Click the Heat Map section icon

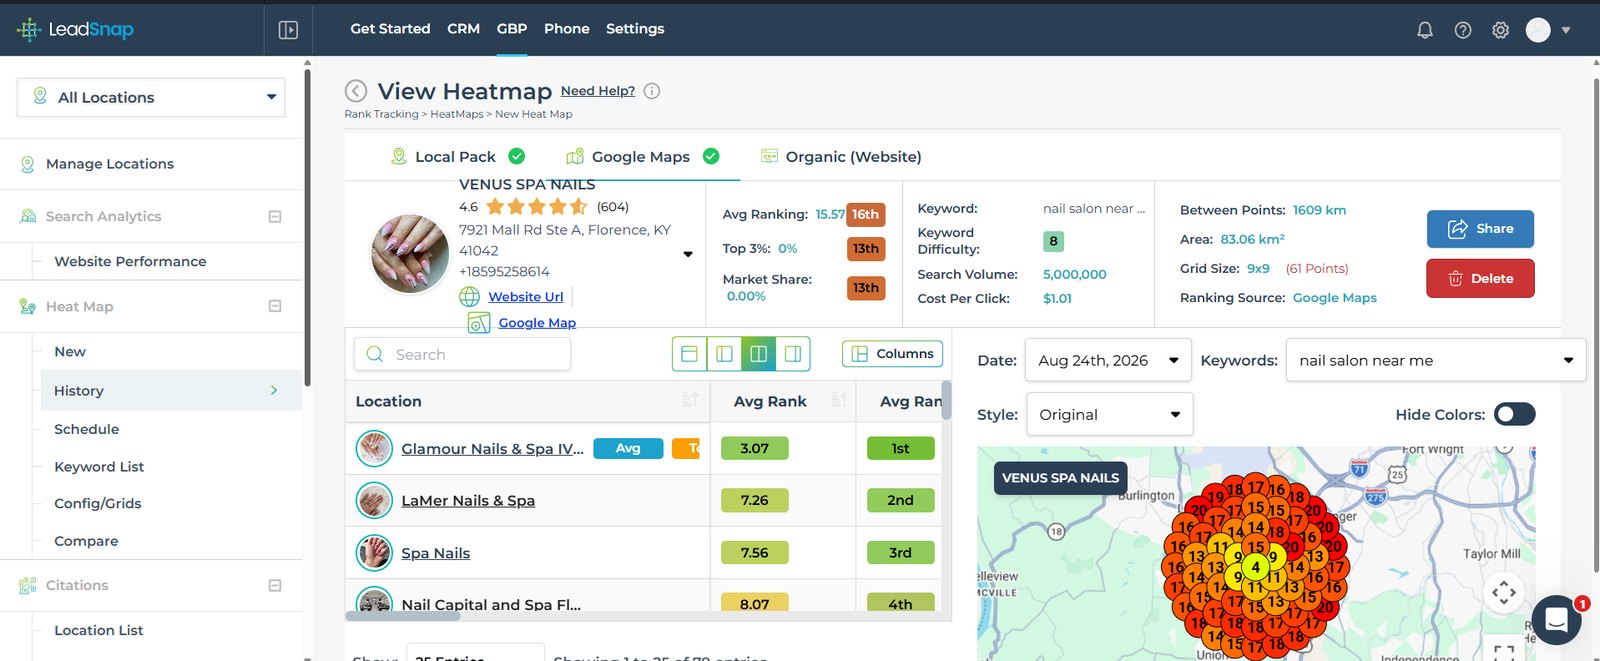[x=28, y=306]
